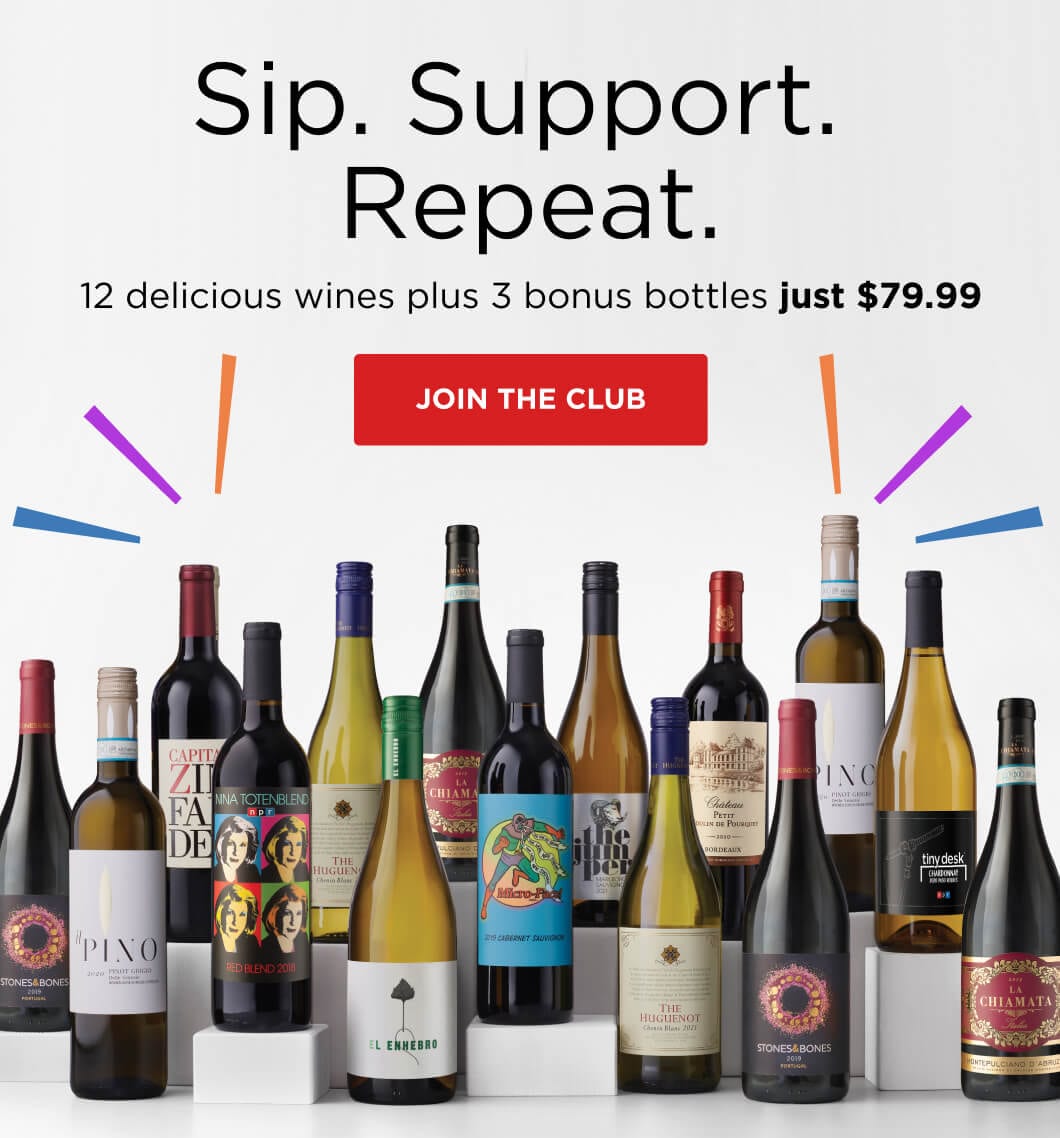Click the blue burst line on left
Viewport: 1060px width, 1138px height.
[76, 524]
